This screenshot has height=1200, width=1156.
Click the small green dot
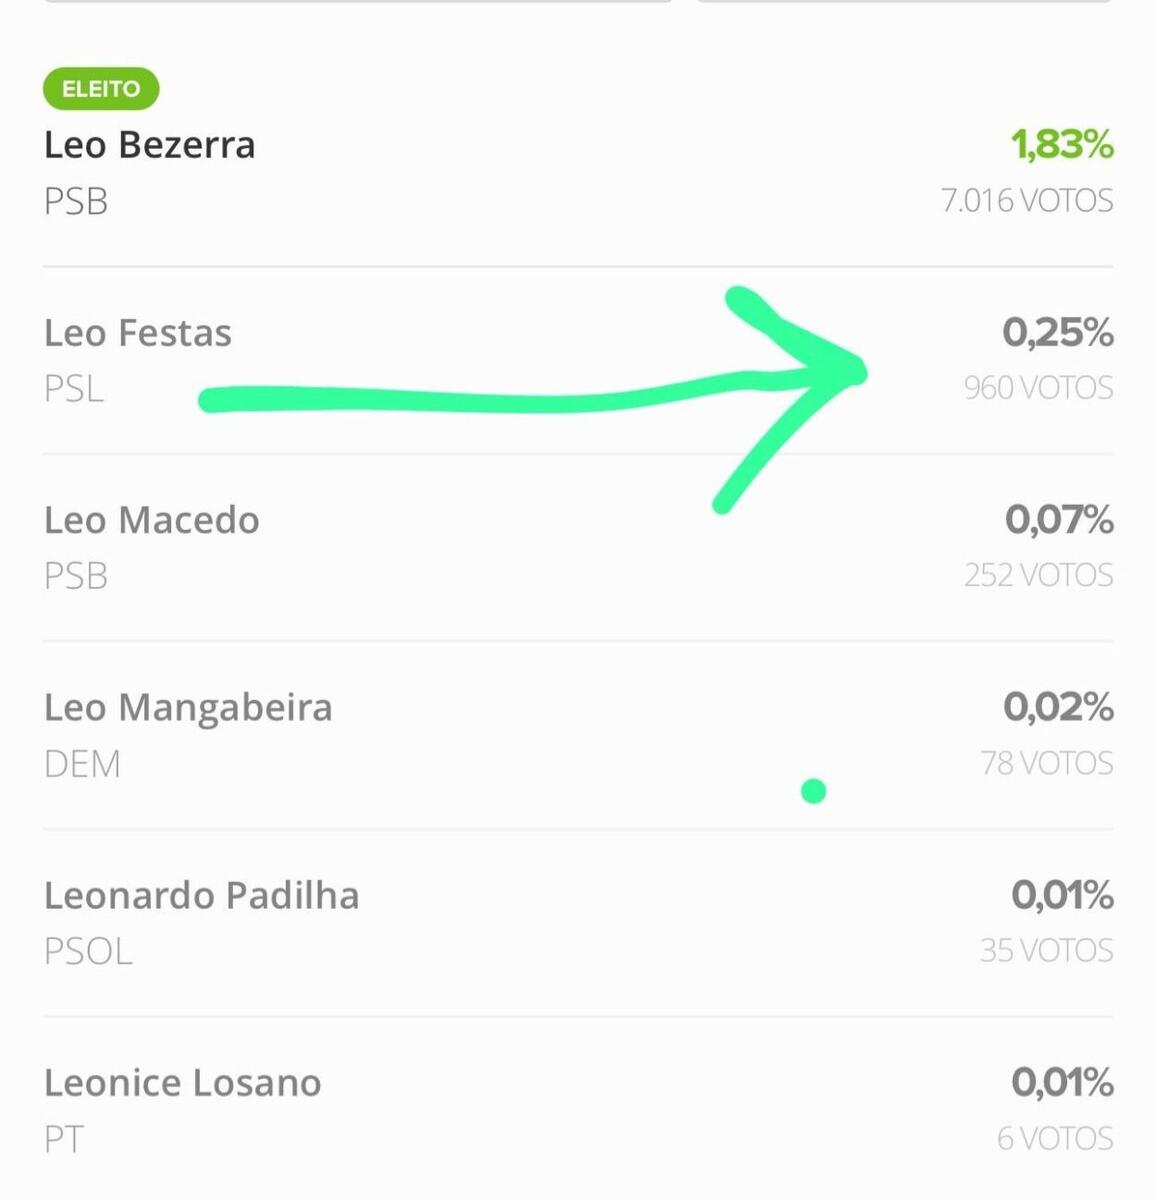coord(814,792)
